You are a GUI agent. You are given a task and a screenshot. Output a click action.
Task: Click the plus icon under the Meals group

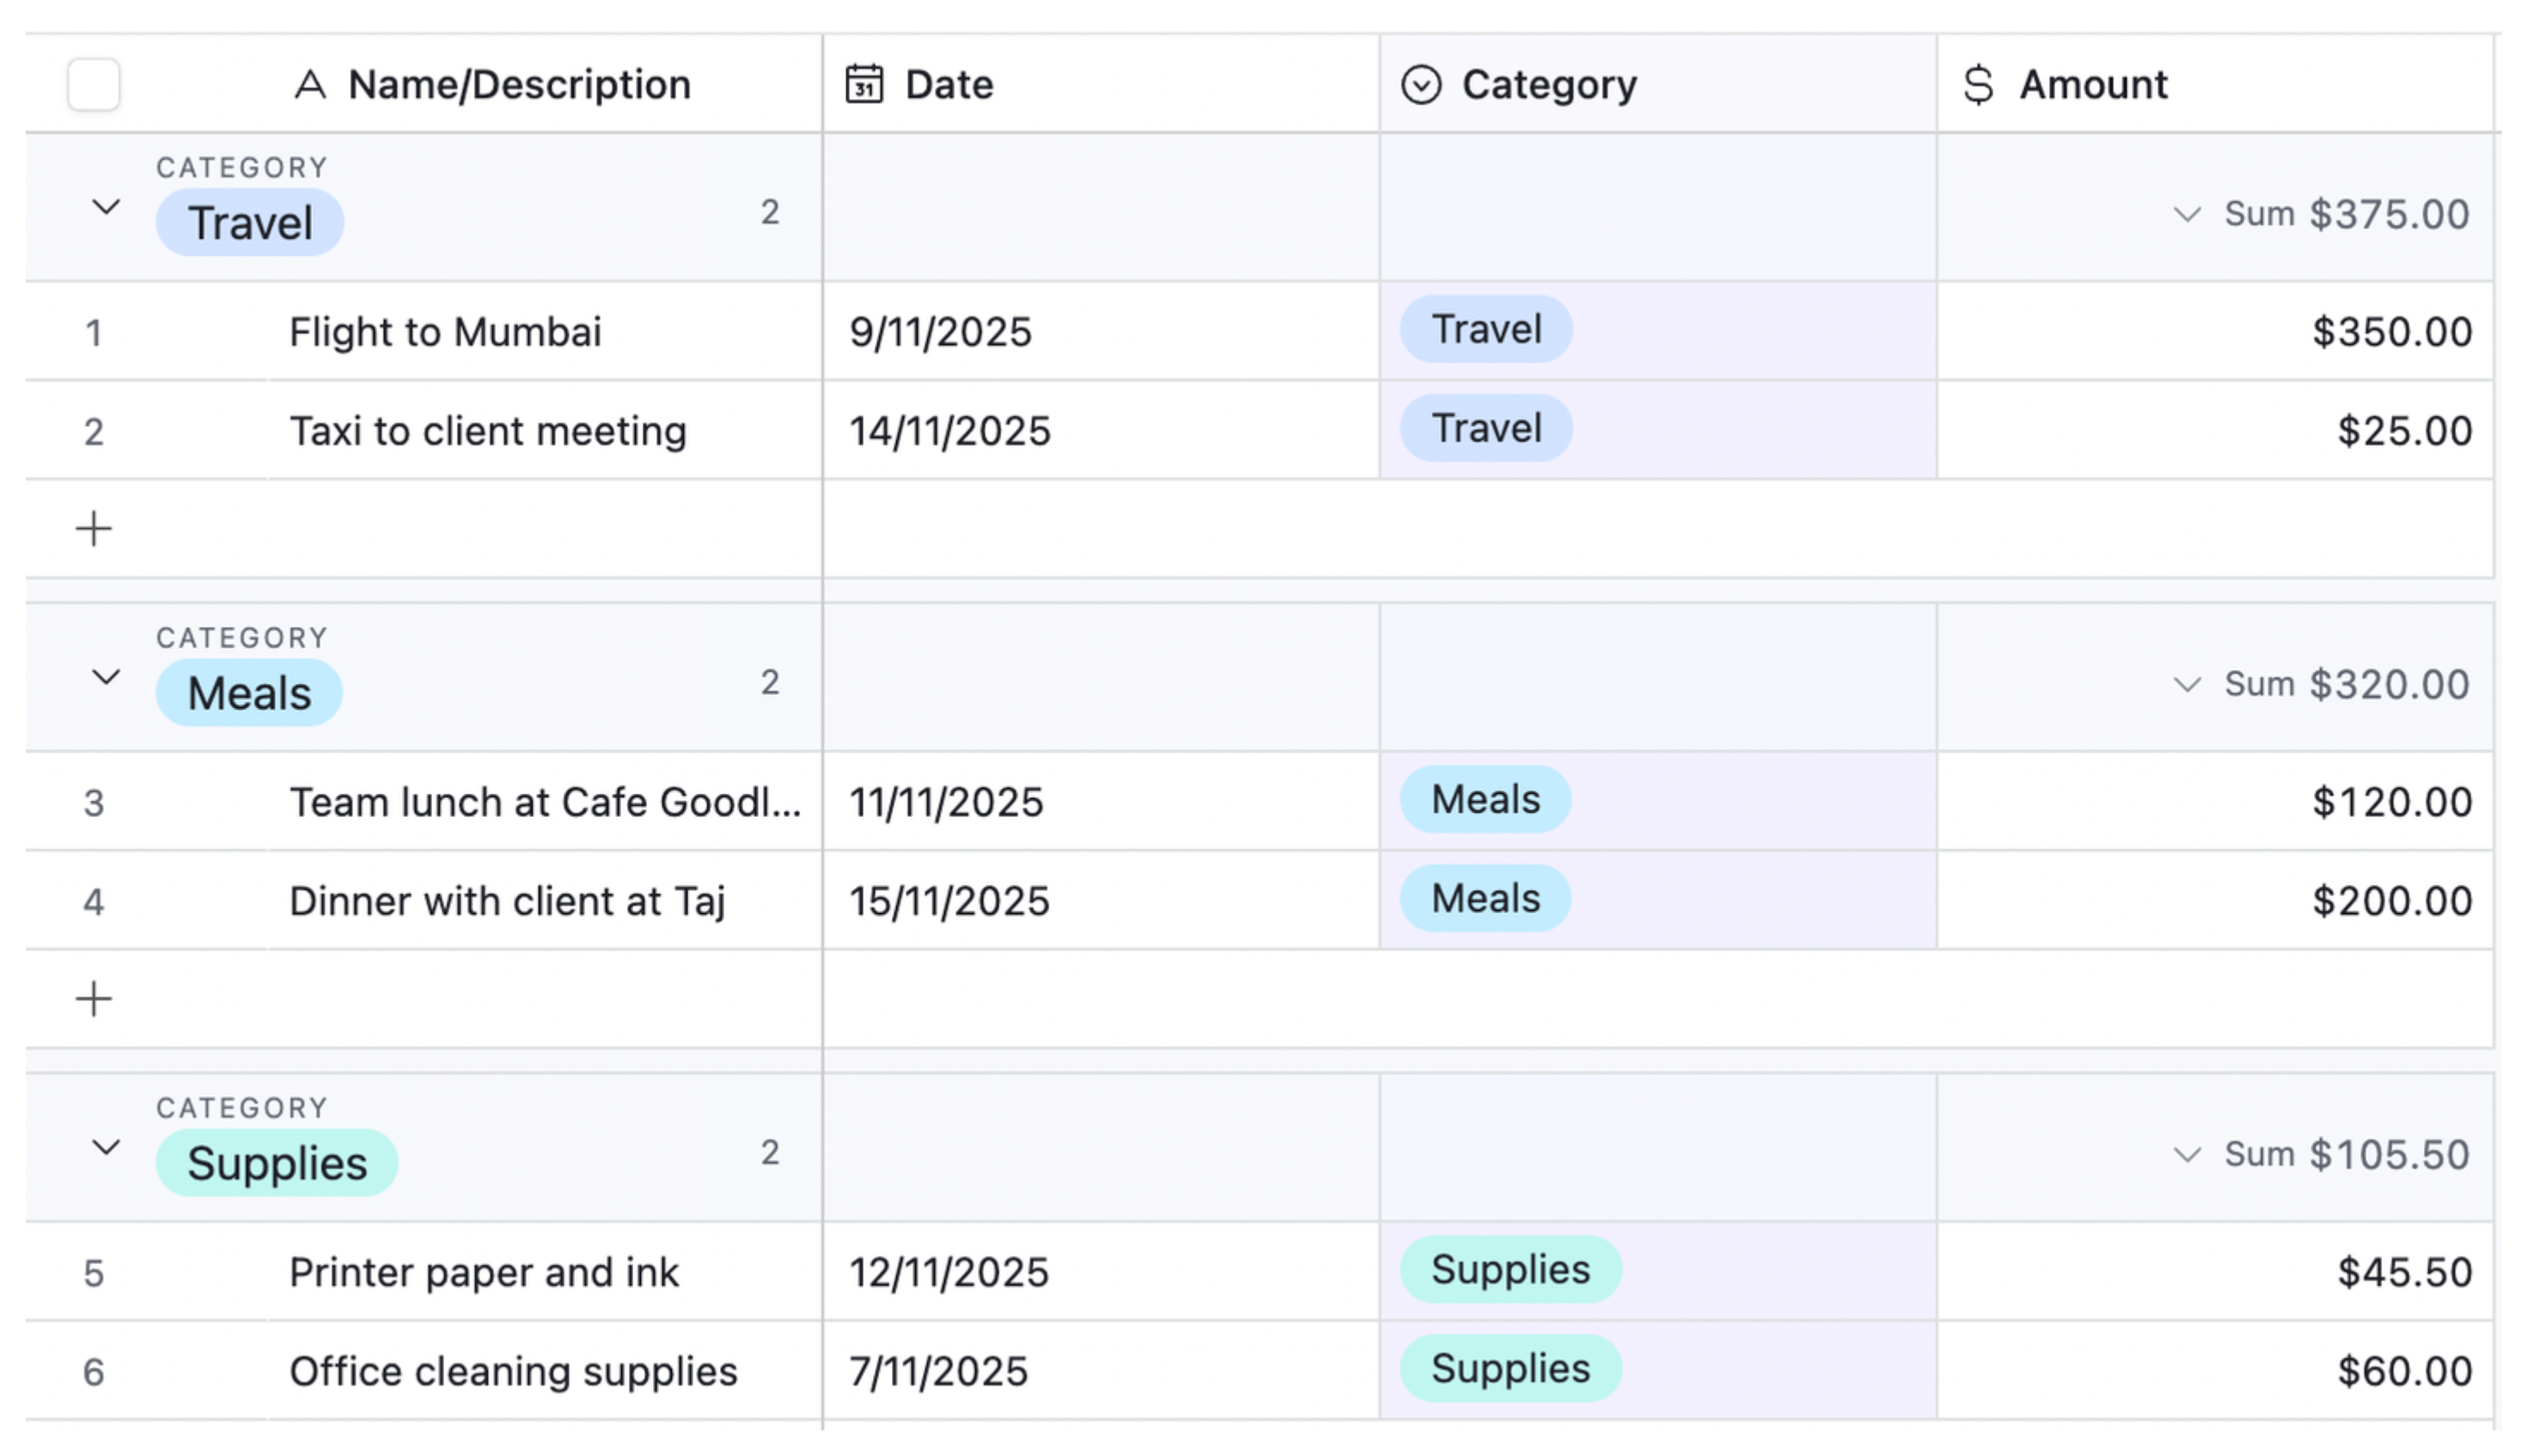pos(94,997)
